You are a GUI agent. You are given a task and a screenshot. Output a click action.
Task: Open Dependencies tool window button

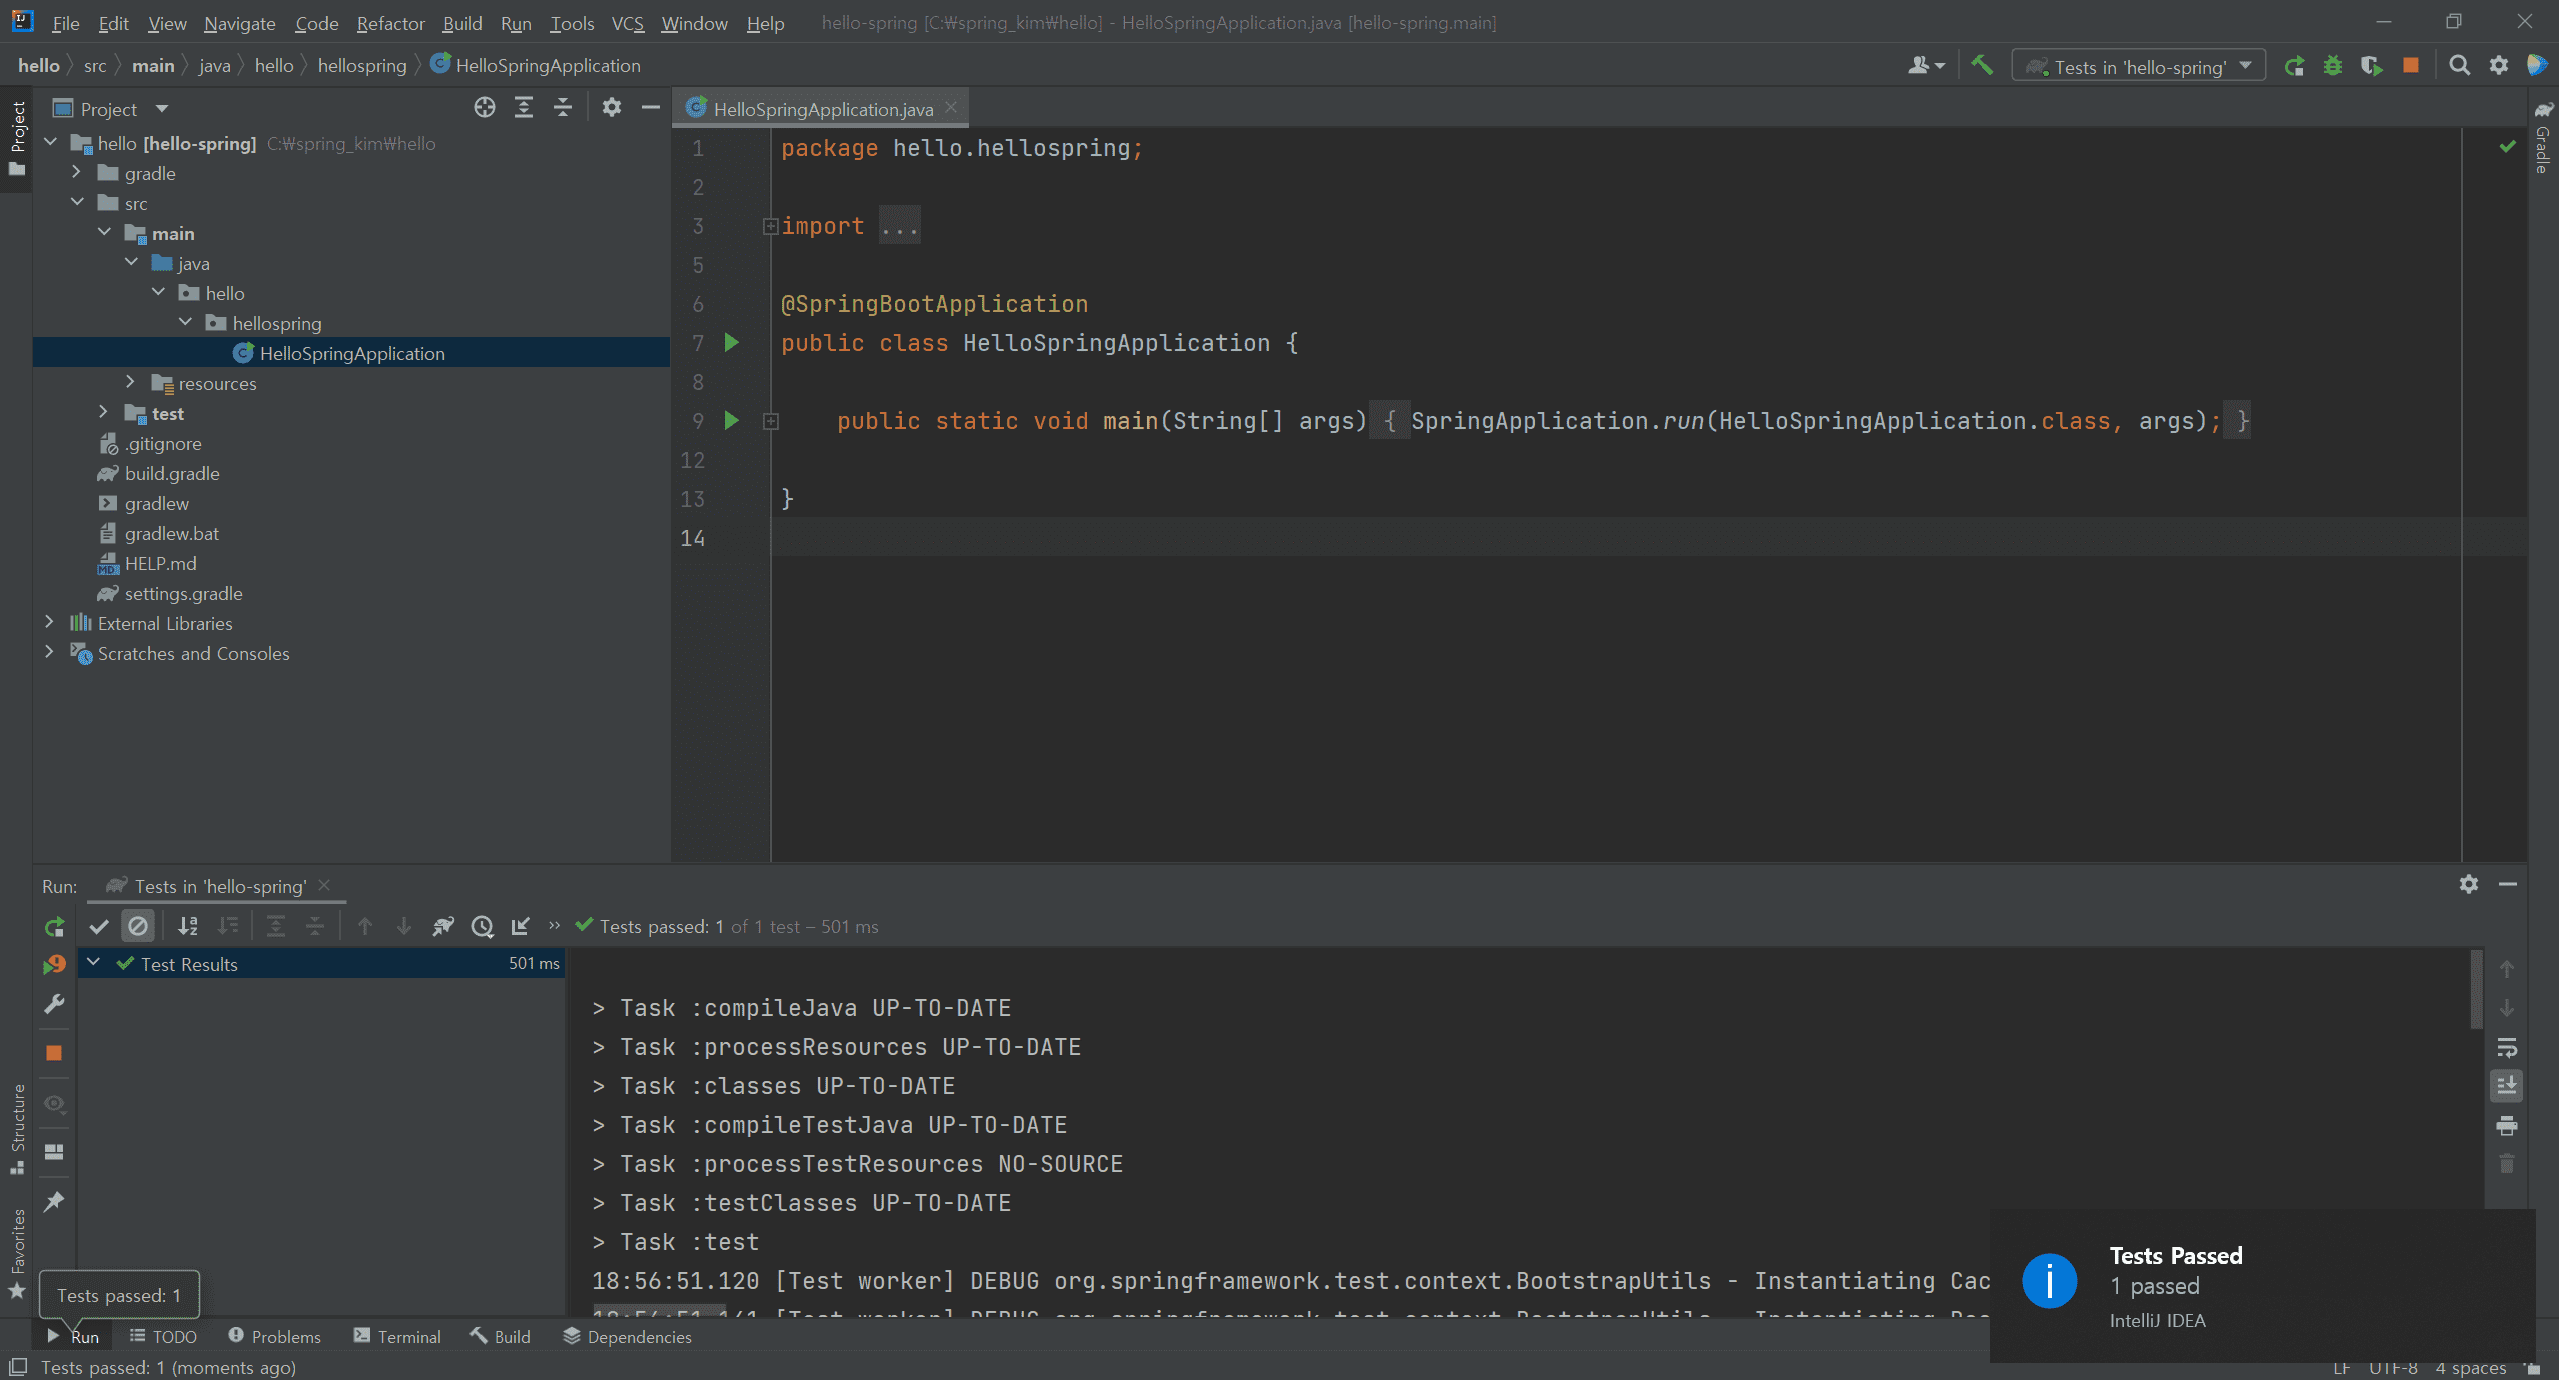tap(627, 1336)
